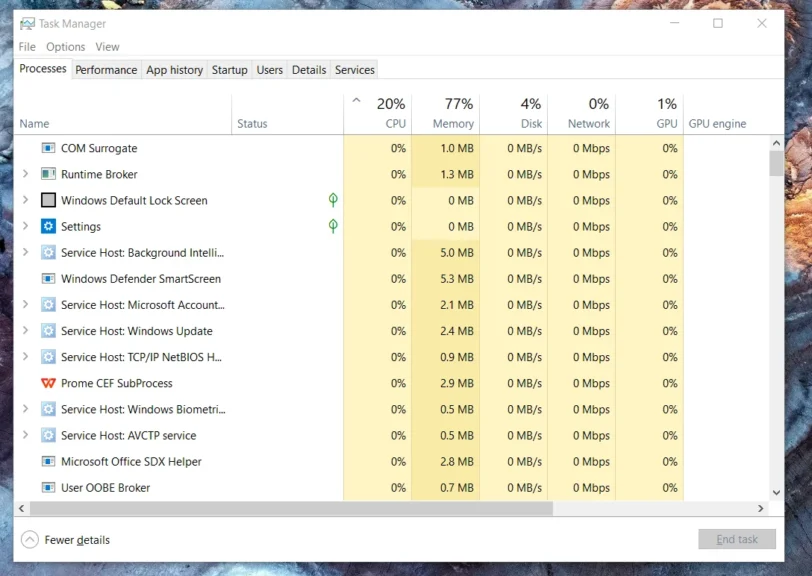Switch to the Services tab
This screenshot has width=812, height=576.
click(355, 70)
